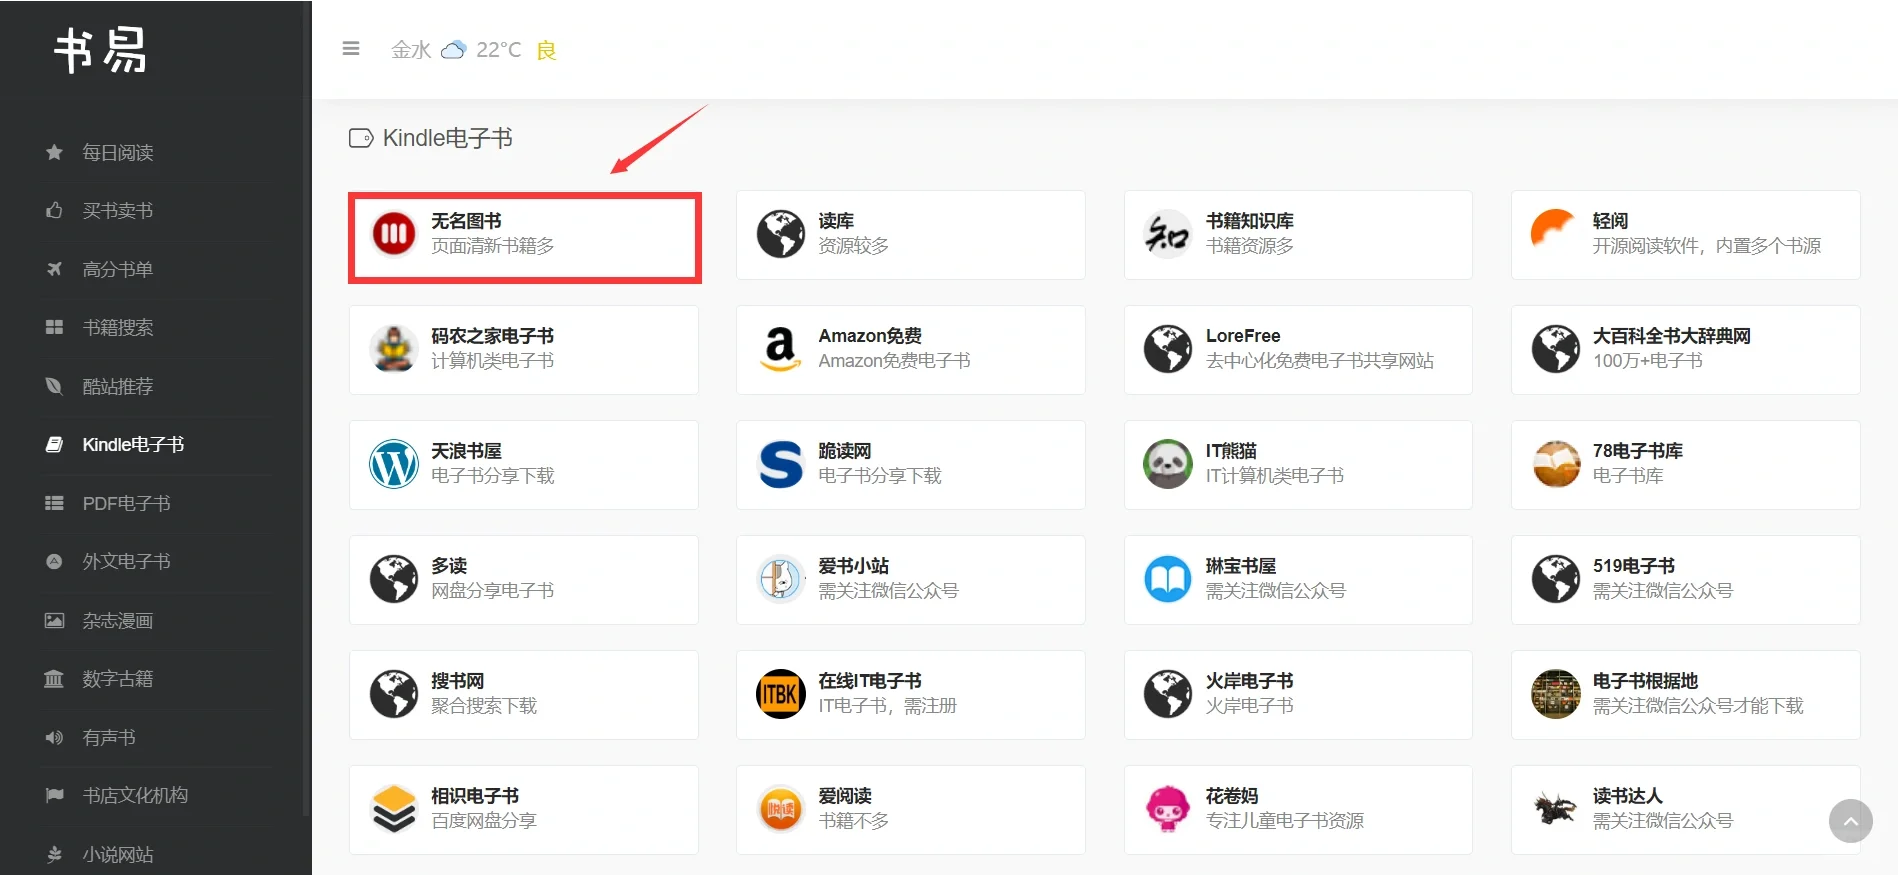
Task: Click the 100万+电子书 description
Action: 1648,361
